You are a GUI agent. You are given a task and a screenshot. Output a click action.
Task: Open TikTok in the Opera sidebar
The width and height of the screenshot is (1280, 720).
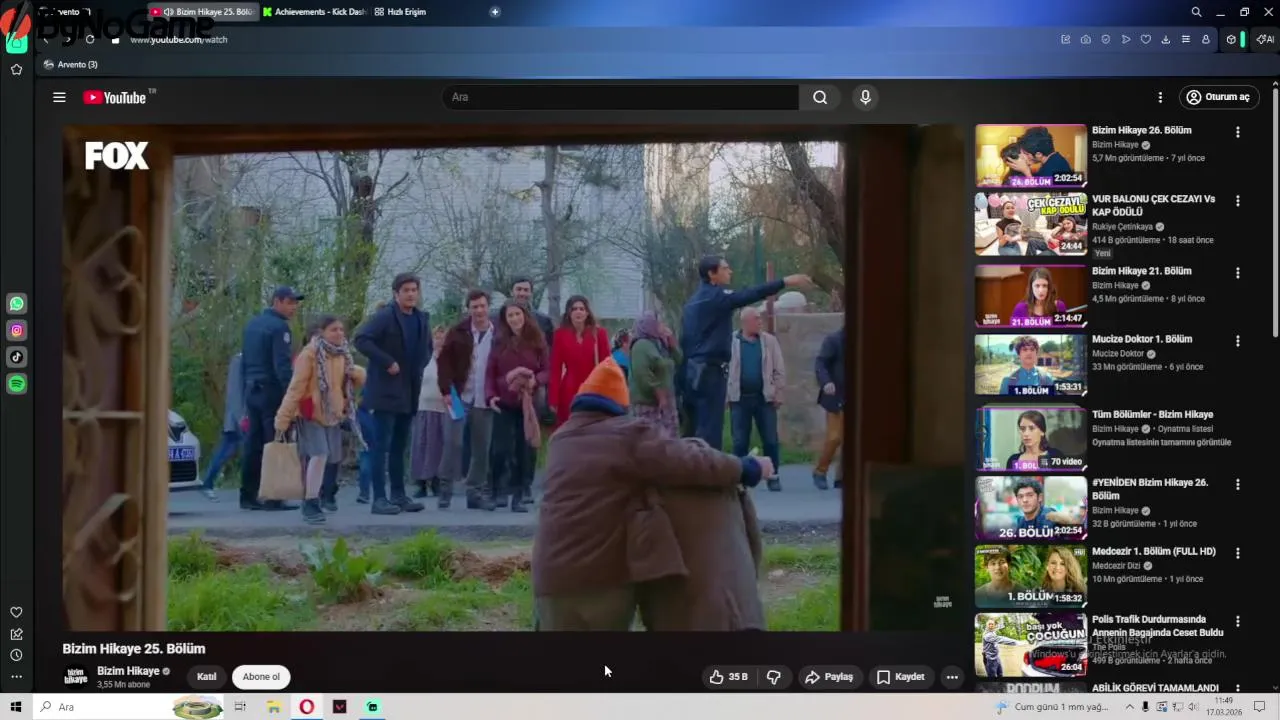17,357
